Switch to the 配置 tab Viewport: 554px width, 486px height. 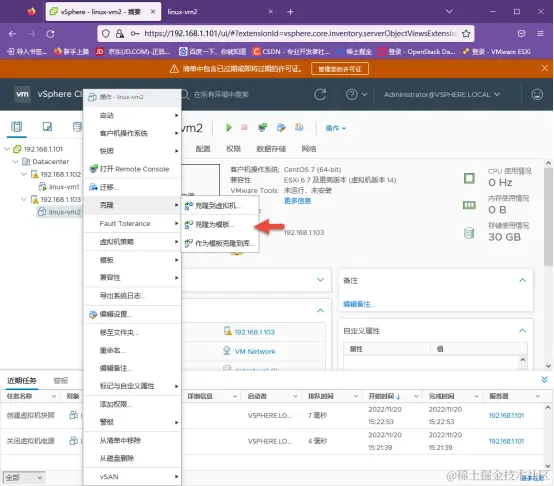[x=203, y=149]
